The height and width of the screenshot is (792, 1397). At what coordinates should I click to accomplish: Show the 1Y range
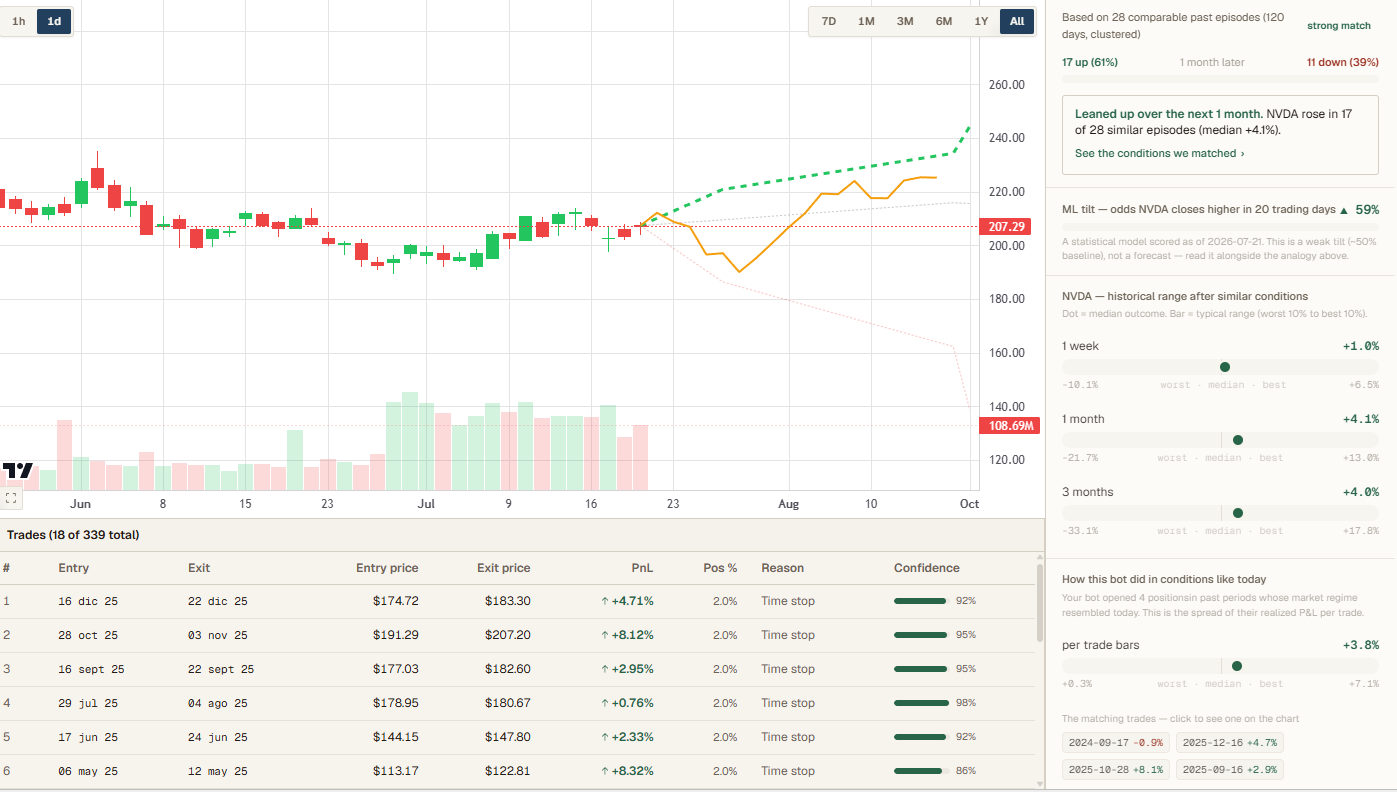pyautogui.click(x=981, y=21)
